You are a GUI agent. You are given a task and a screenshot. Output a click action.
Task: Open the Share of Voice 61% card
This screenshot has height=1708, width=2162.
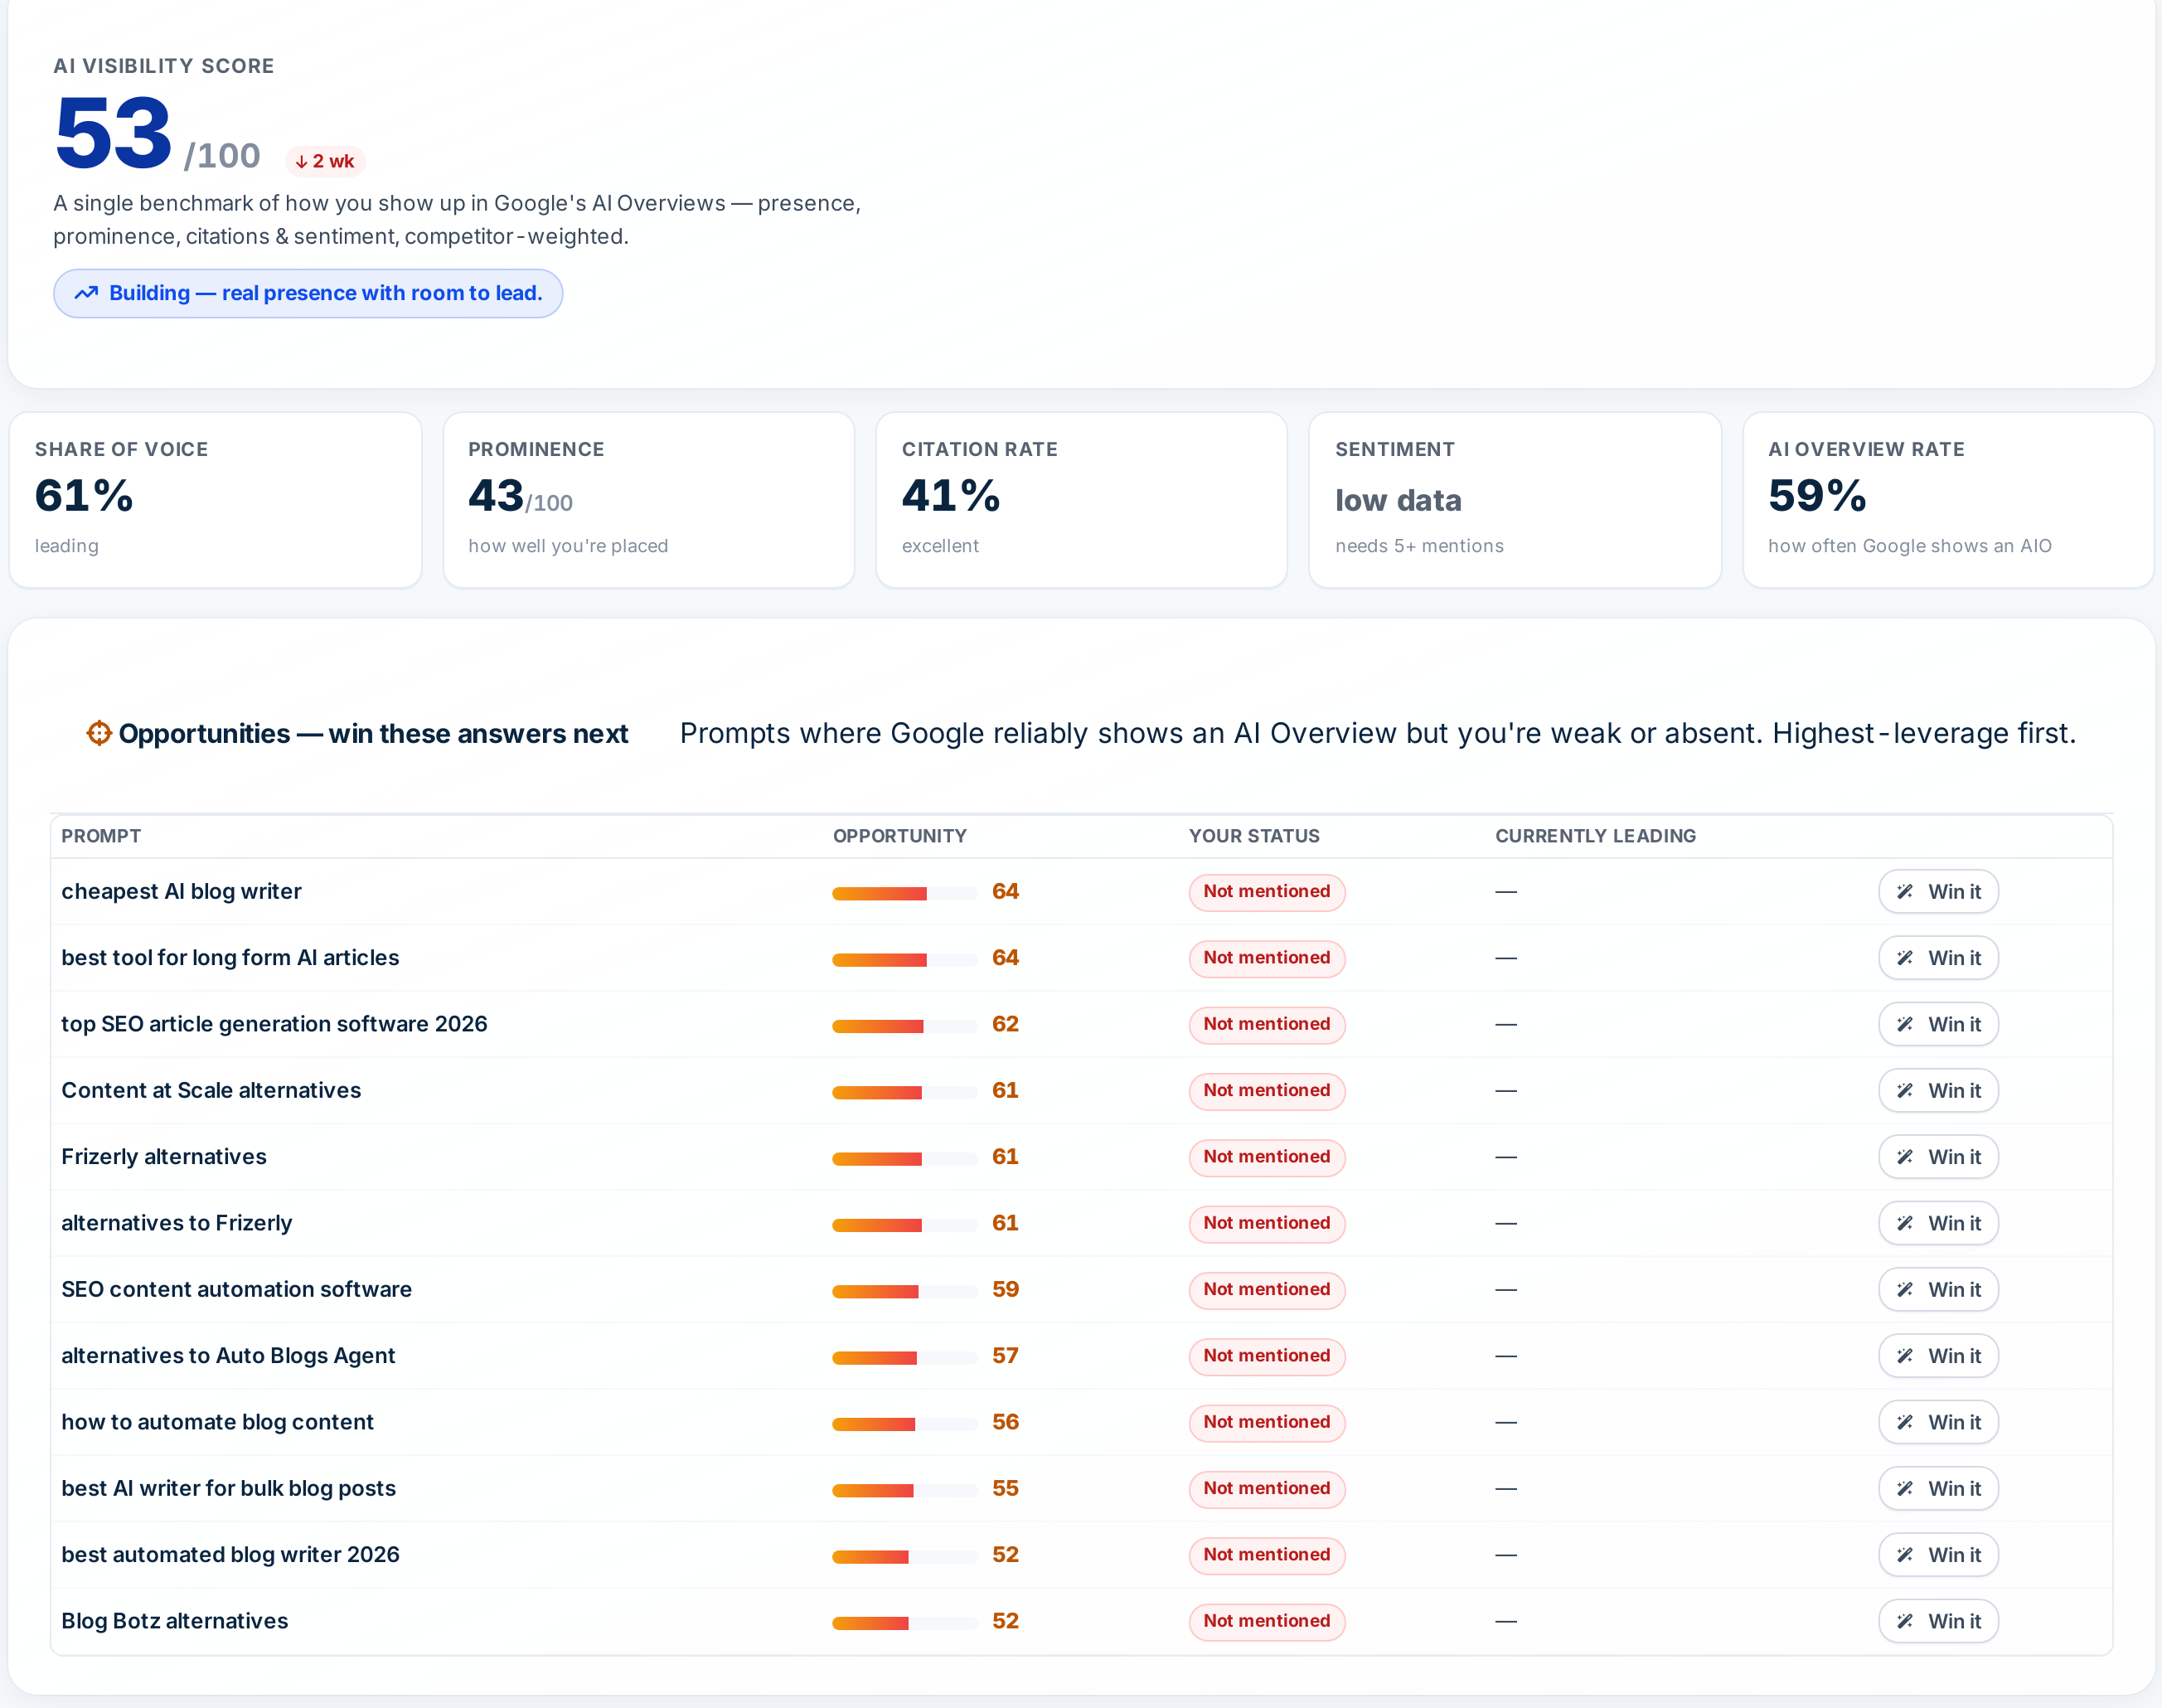click(x=215, y=499)
